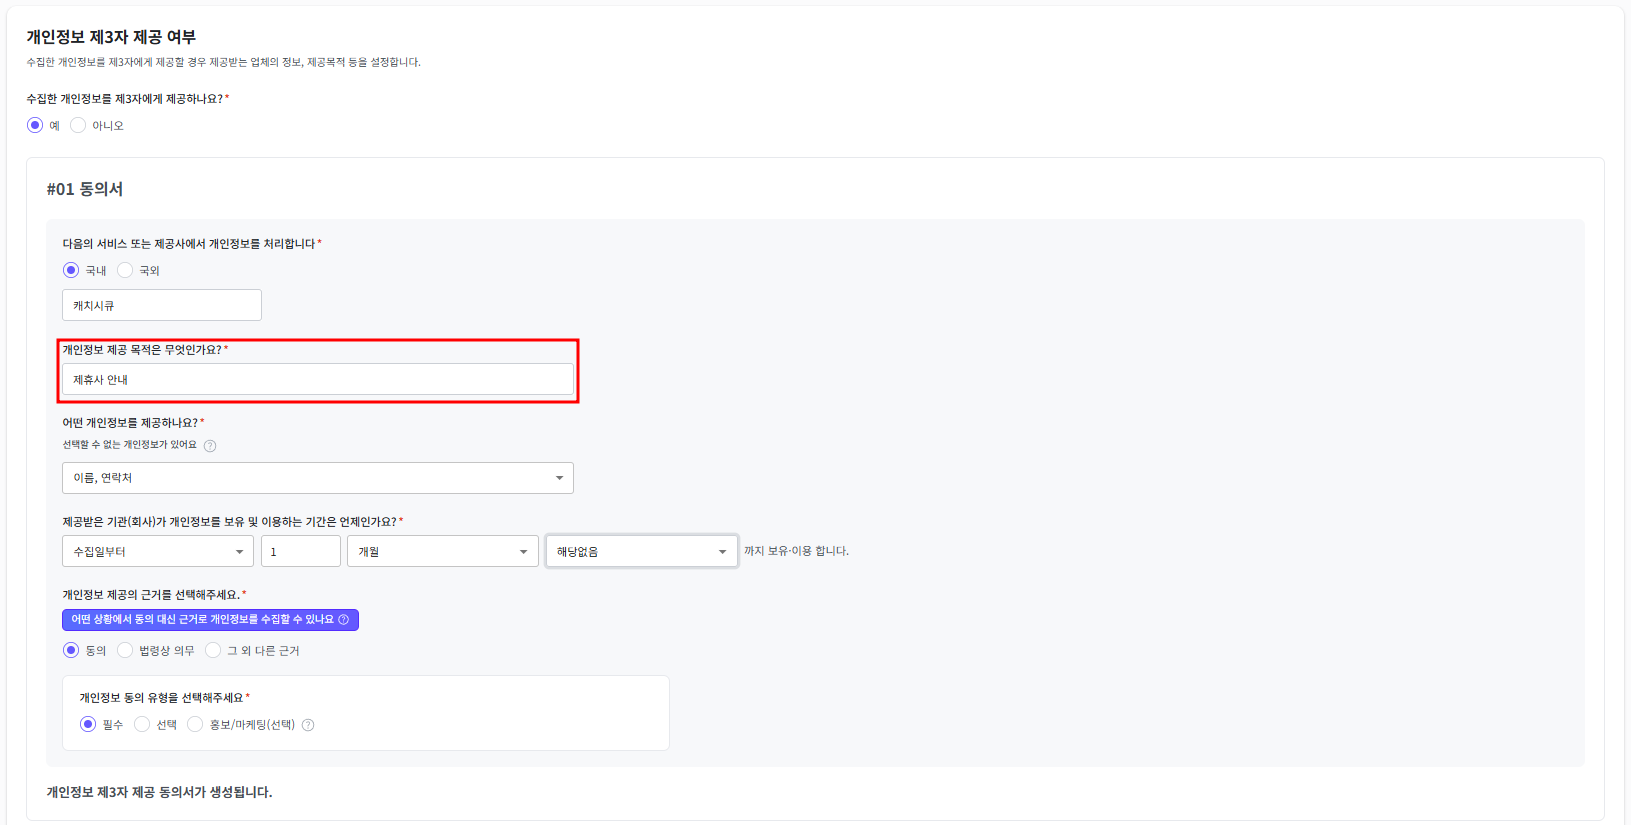Select the '필수' consent type radio
Image resolution: width=1631 pixels, height=825 pixels.
click(x=88, y=724)
